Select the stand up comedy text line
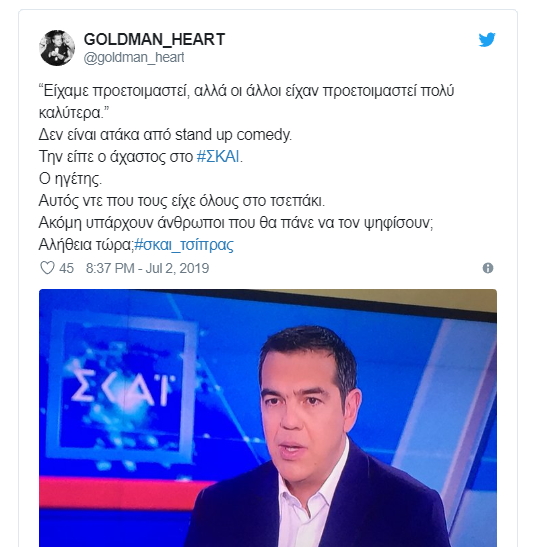The height and width of the screenshot is (547, 551). (x=165, y=135)
